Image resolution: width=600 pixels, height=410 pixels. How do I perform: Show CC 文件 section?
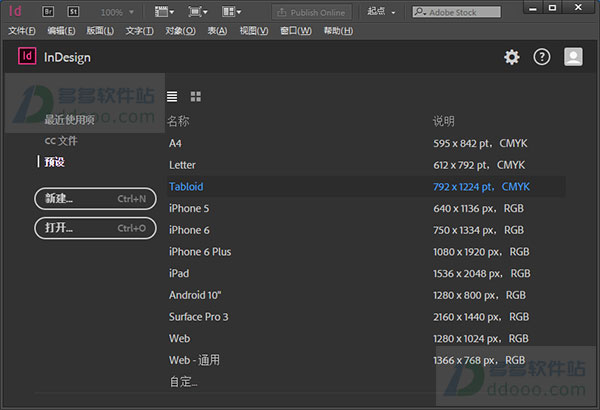[61, 141]
